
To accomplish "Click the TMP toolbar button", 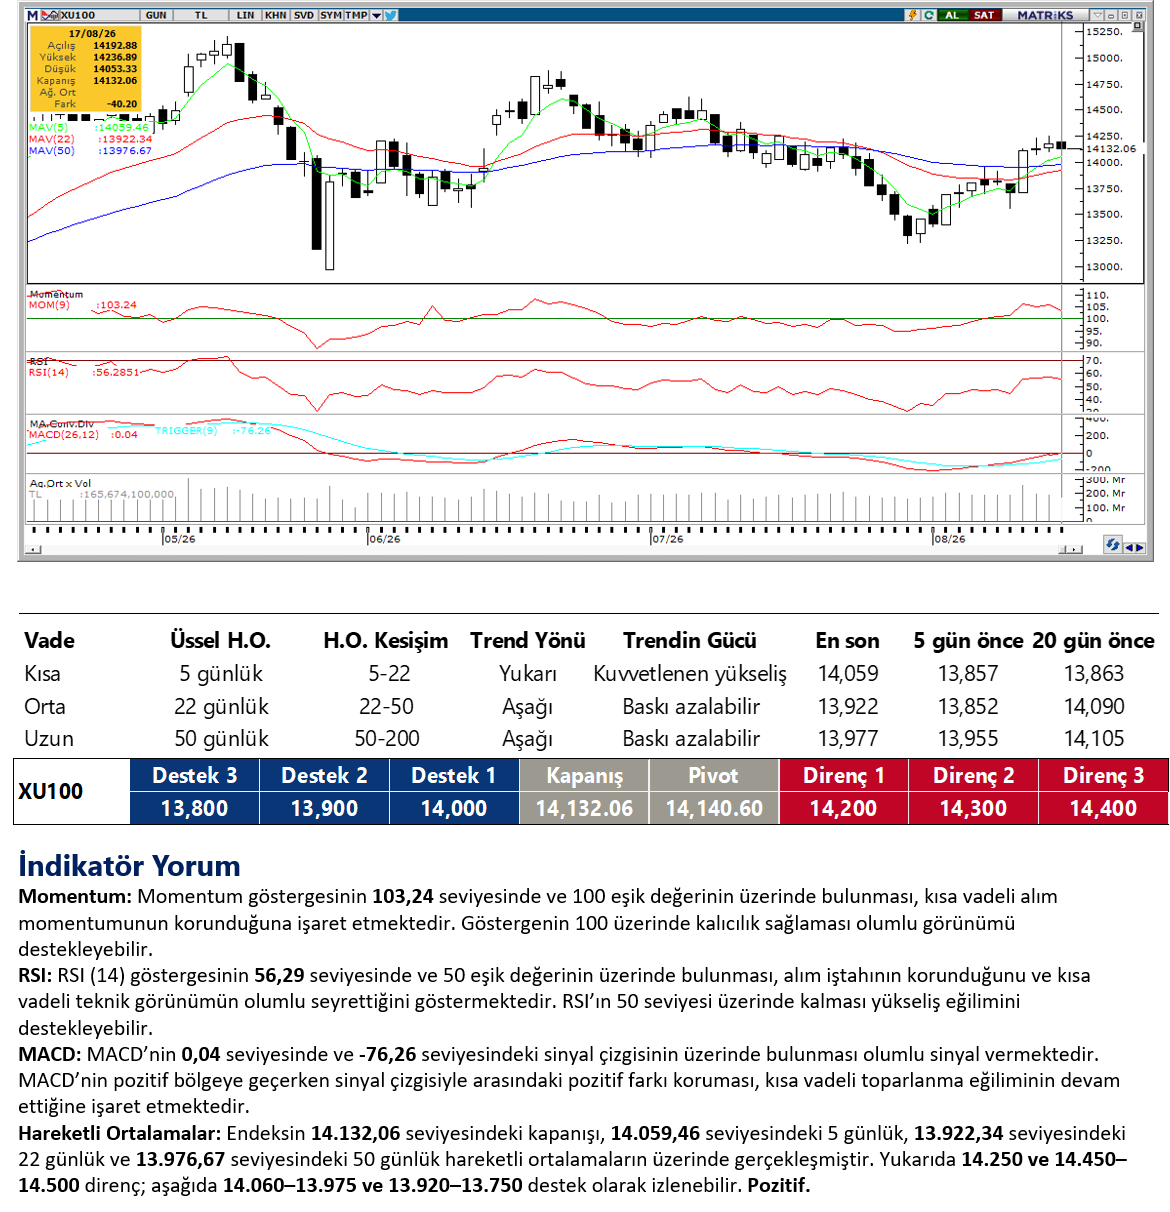I will [356, 15].
